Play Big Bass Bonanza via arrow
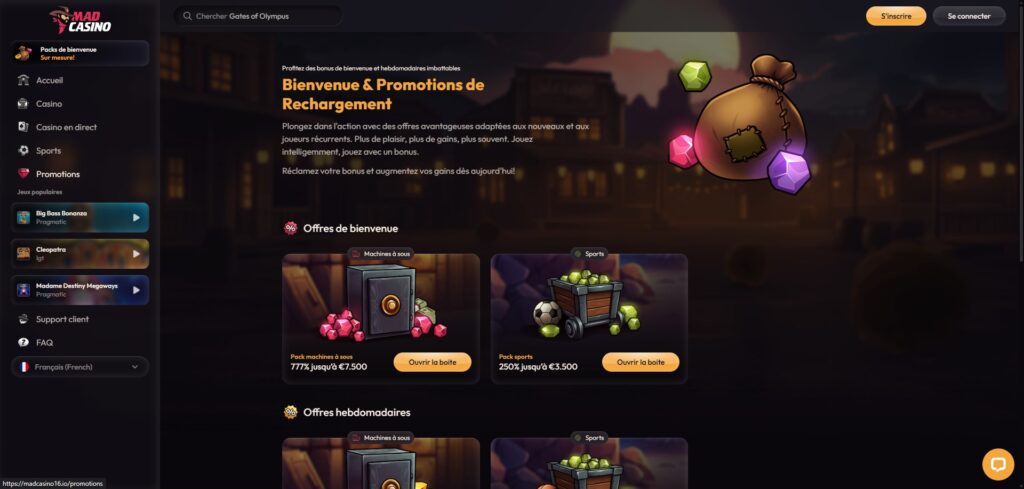1024x489 pixels. tap(136, 217)
